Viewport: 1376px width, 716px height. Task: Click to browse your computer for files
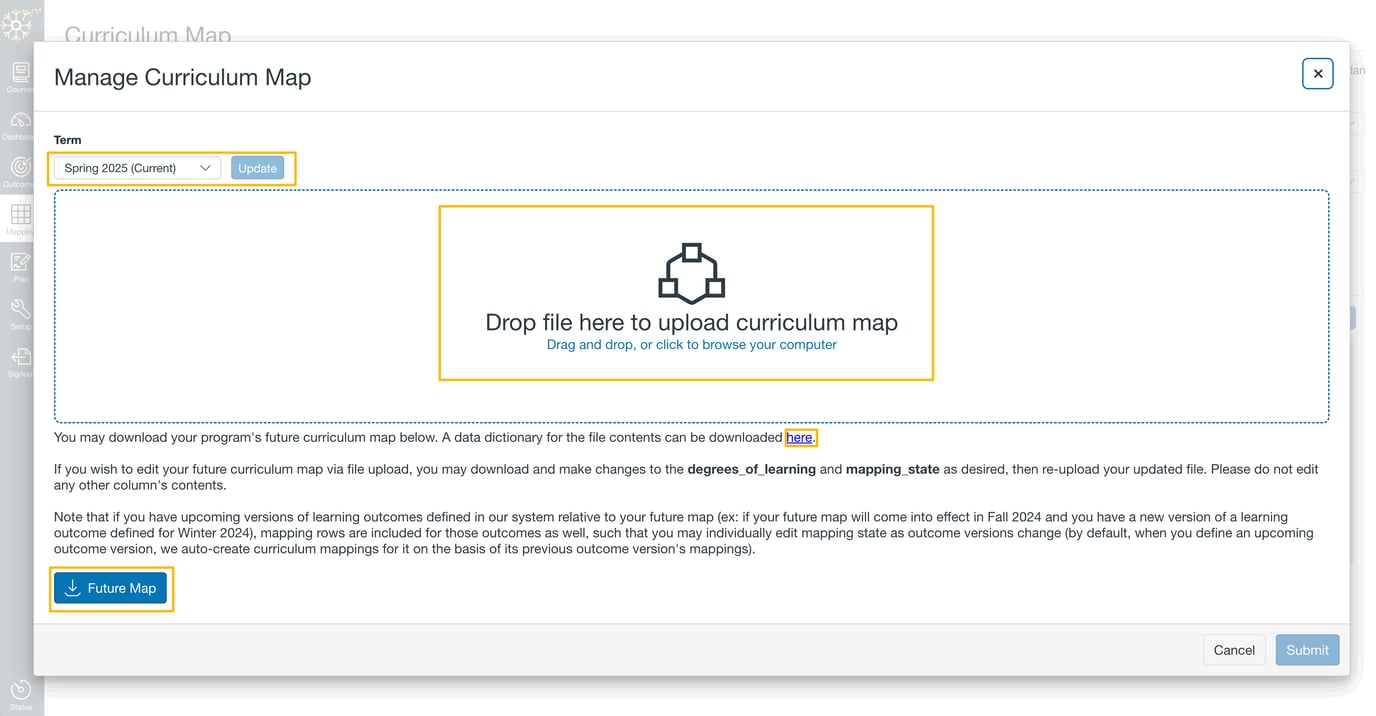point(686,343)
